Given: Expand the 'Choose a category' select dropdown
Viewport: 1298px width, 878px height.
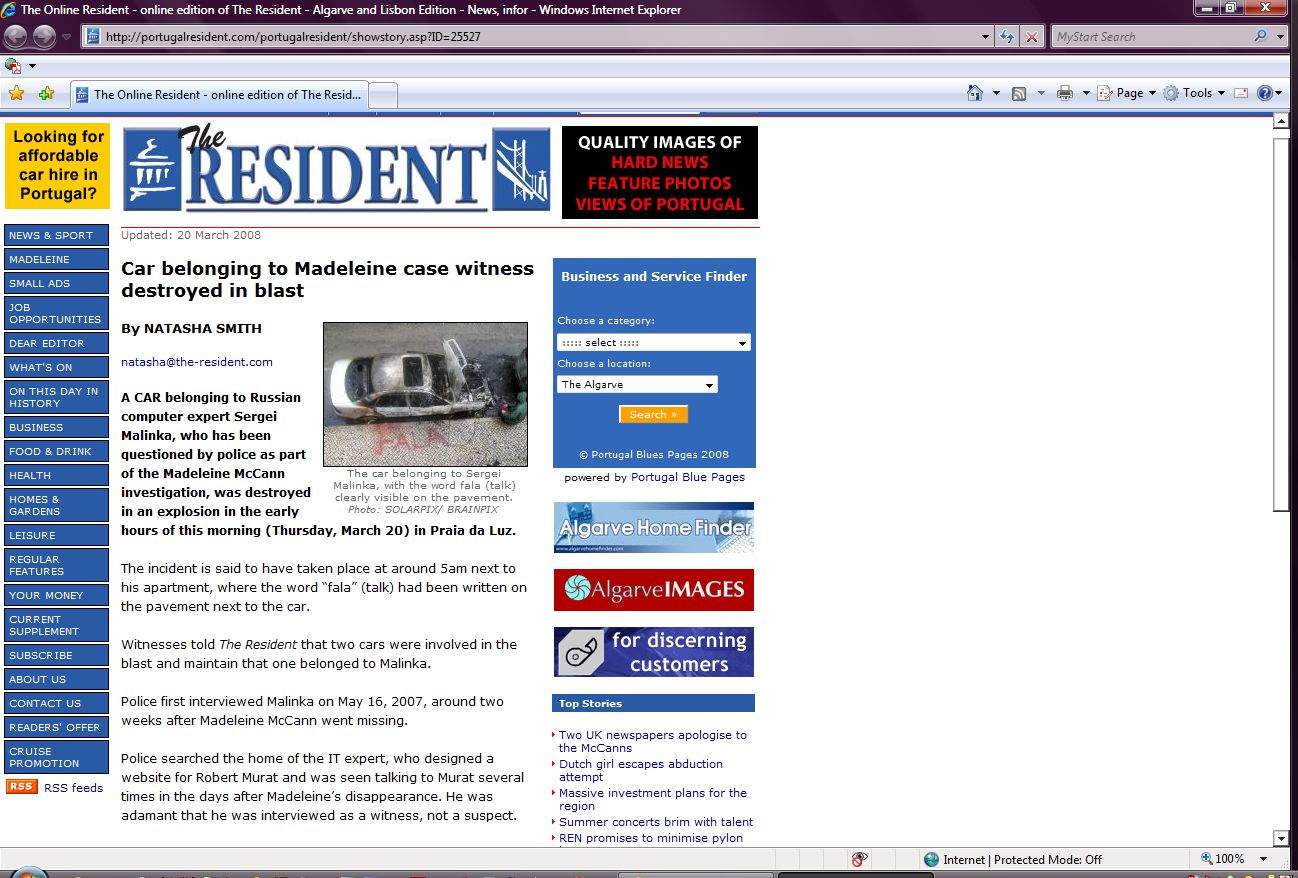Looking at the screenshot, I should click(x=654, y=342).
